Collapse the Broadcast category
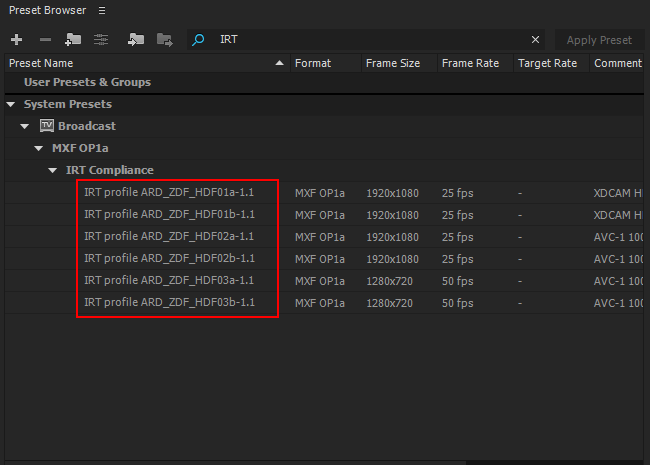 (x=25, y=126)
